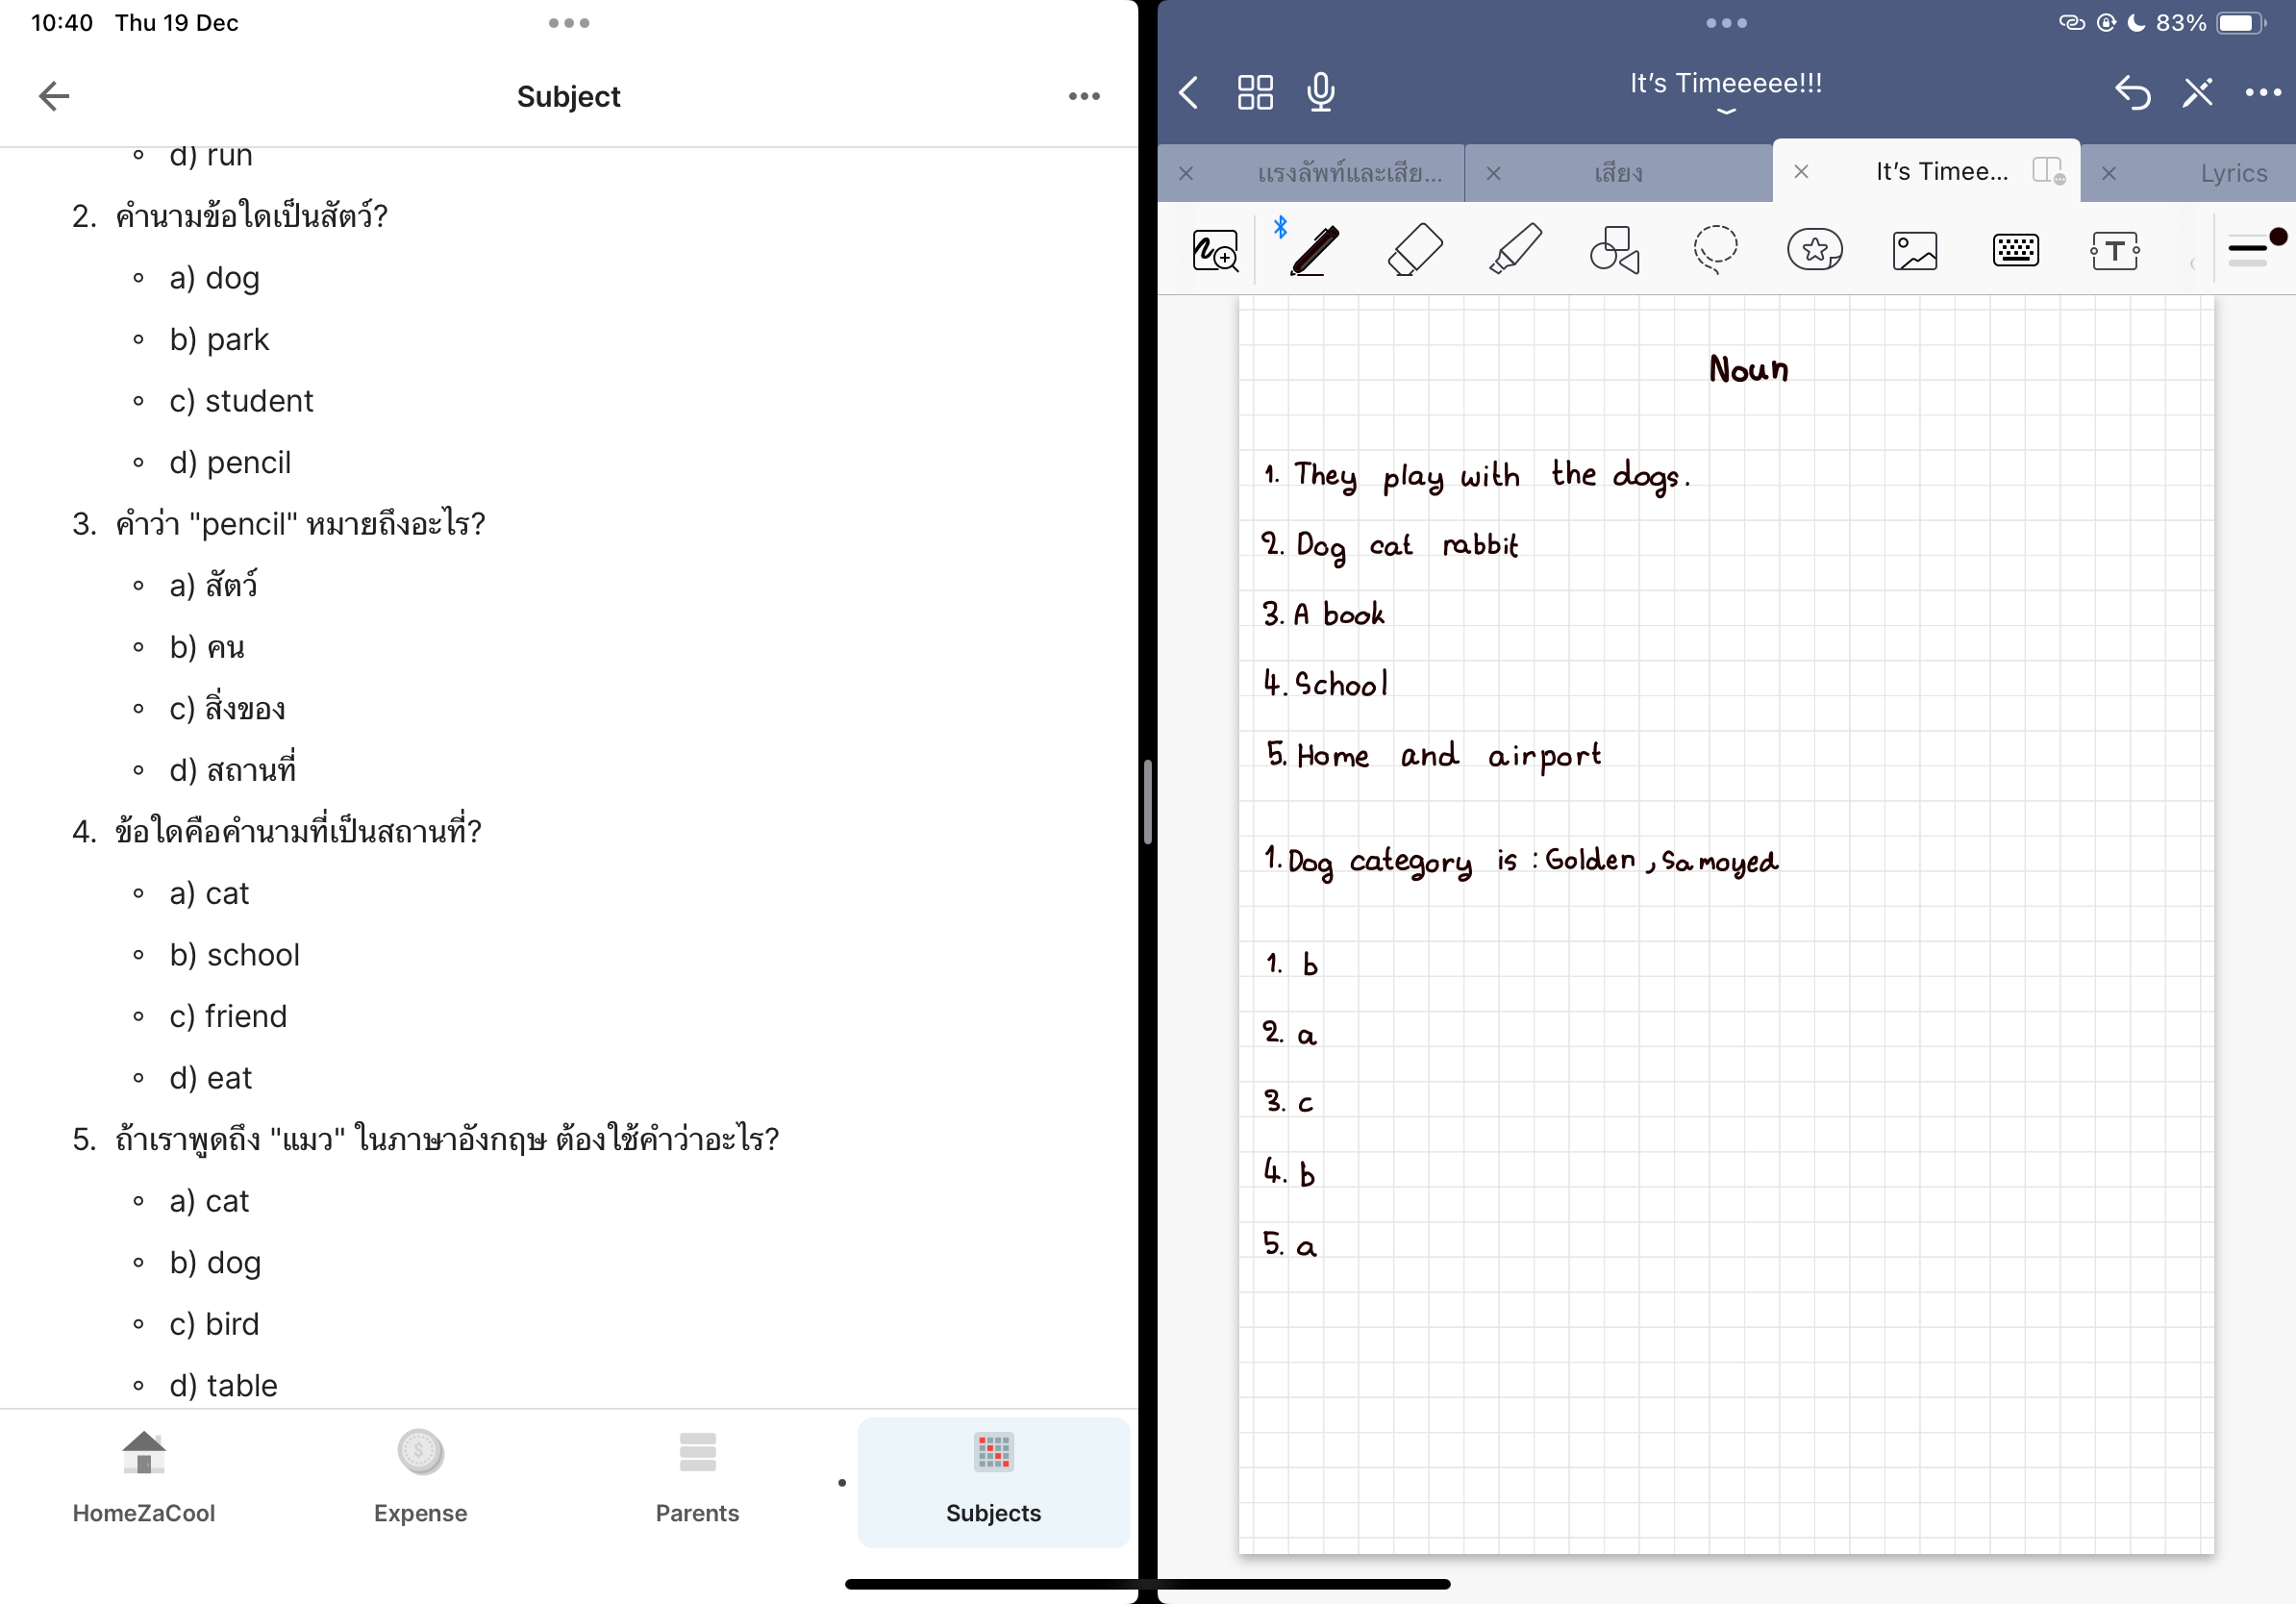The width and height of the screenshot is (2296, 1604).
Task: Open Subject page more options menu
Action: click(x=1083, y=96)
